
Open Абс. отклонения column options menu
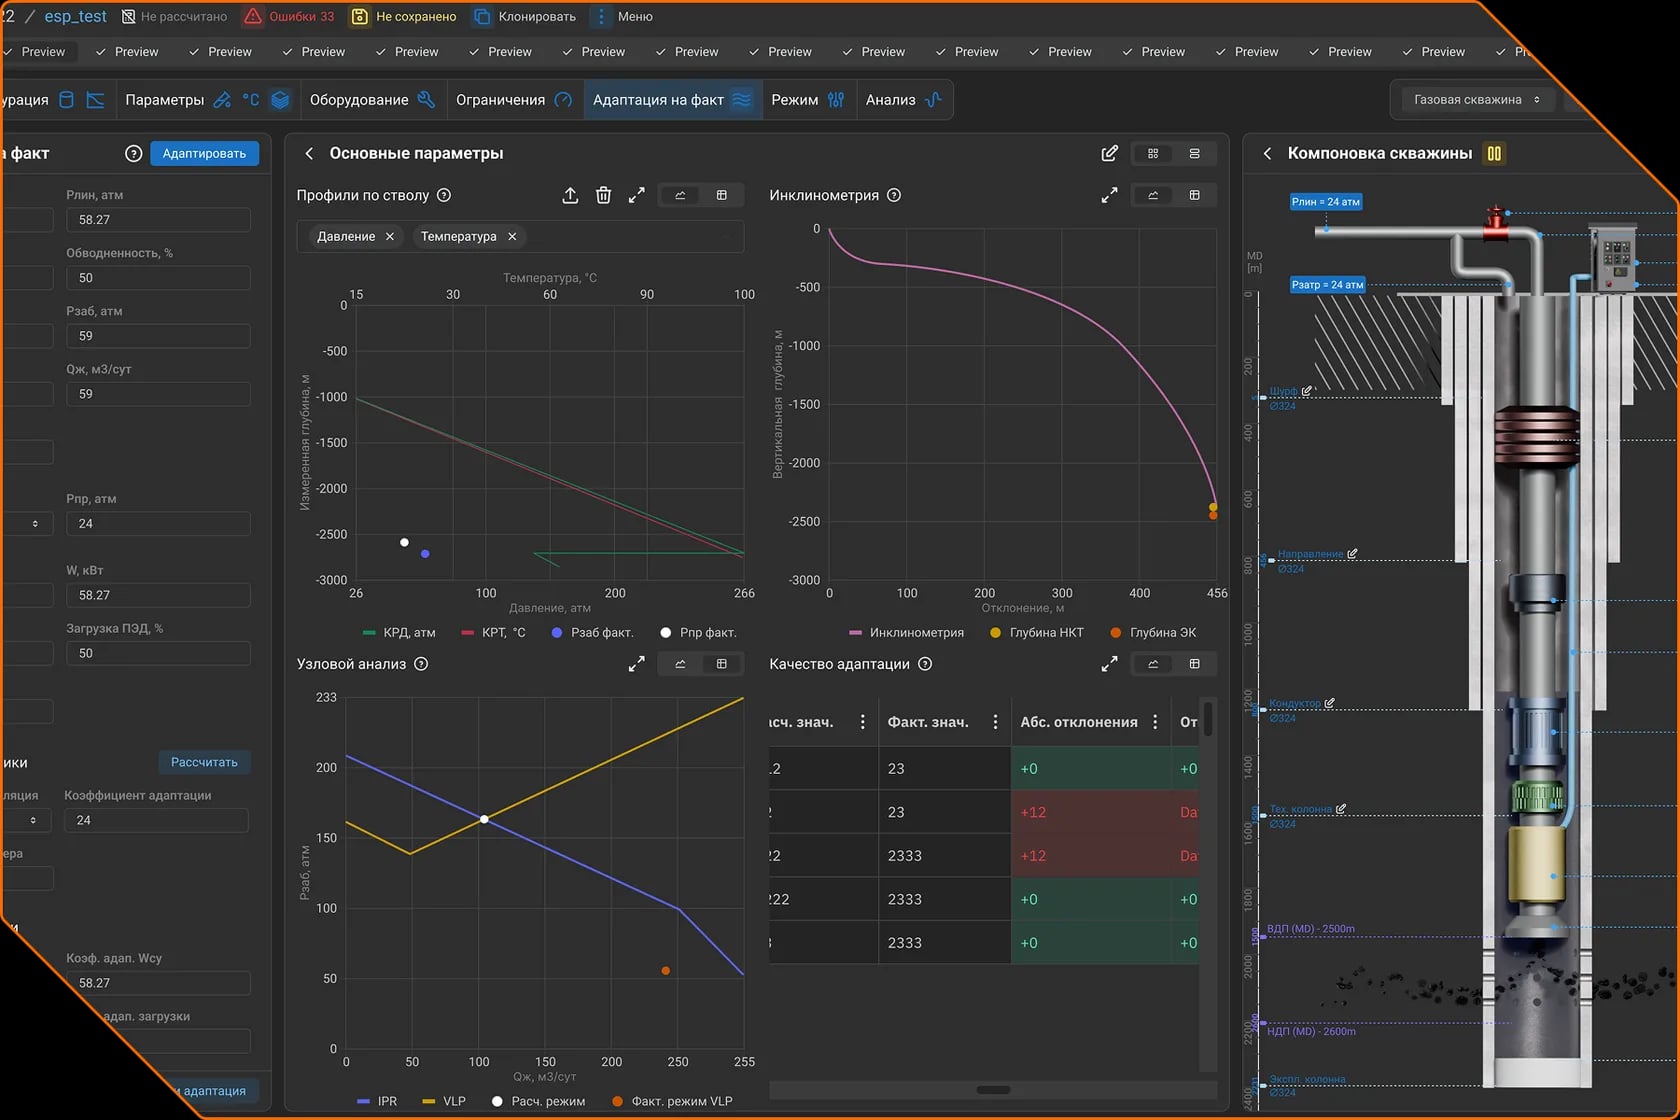tap(1155, 722)
